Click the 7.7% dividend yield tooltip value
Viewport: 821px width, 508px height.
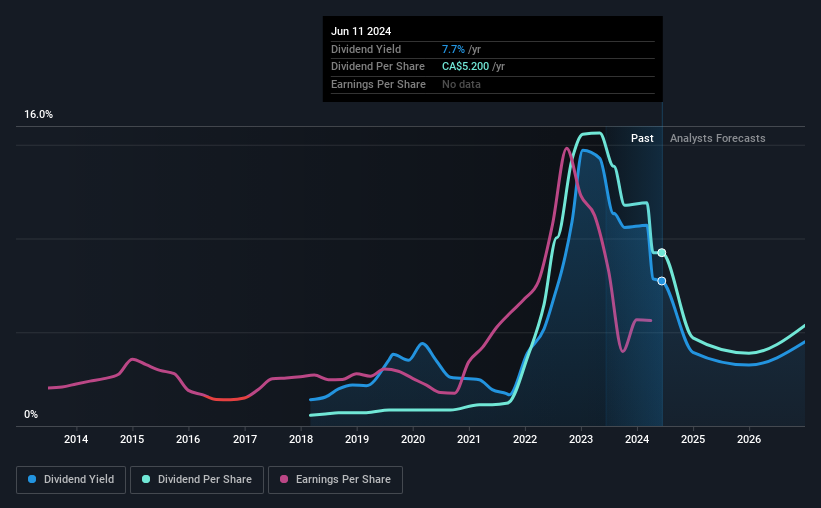[453, 49]
